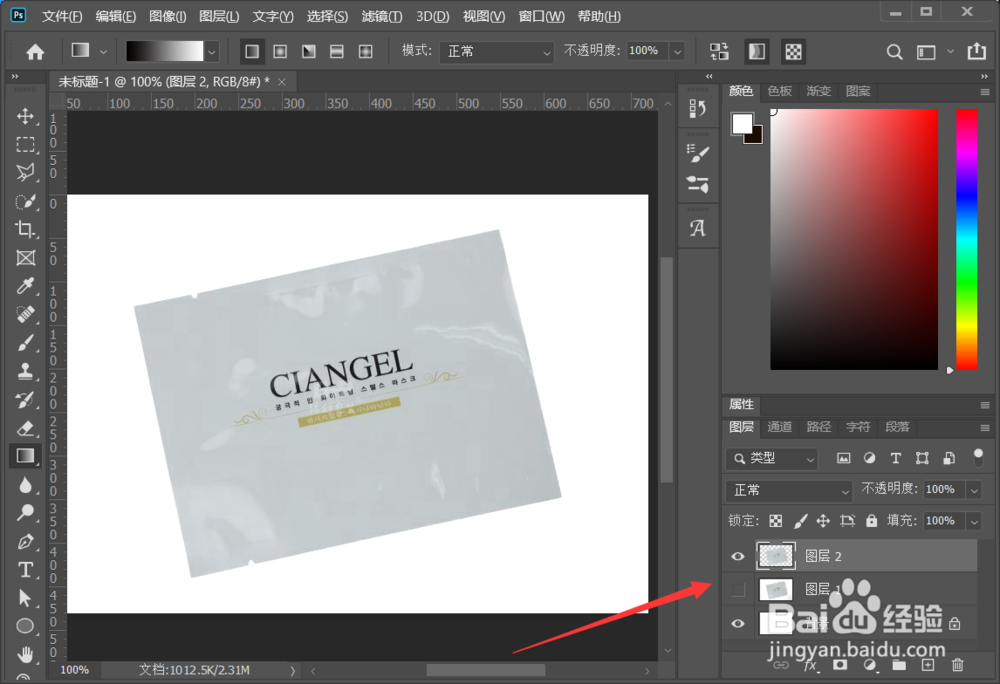Choose the linear gradient style
1000x684 pixels.
point(252,51)
